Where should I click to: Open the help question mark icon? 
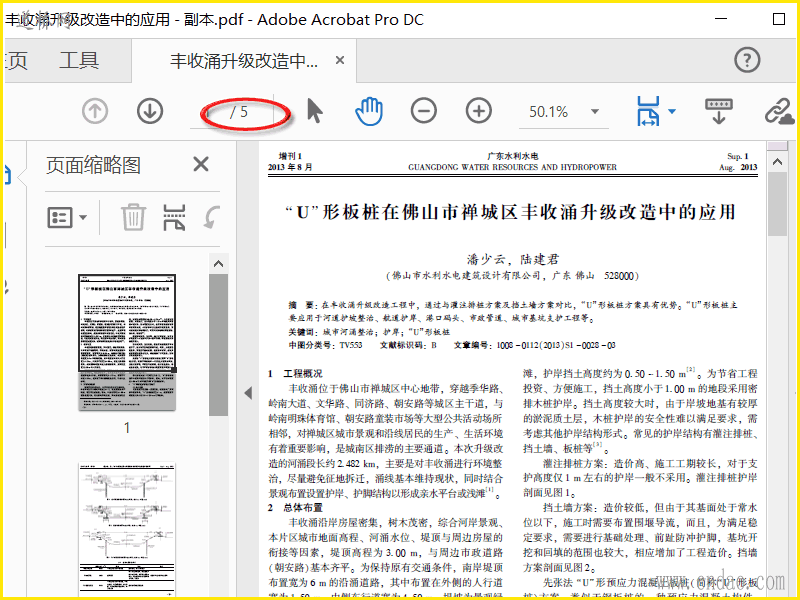(747, 60)
